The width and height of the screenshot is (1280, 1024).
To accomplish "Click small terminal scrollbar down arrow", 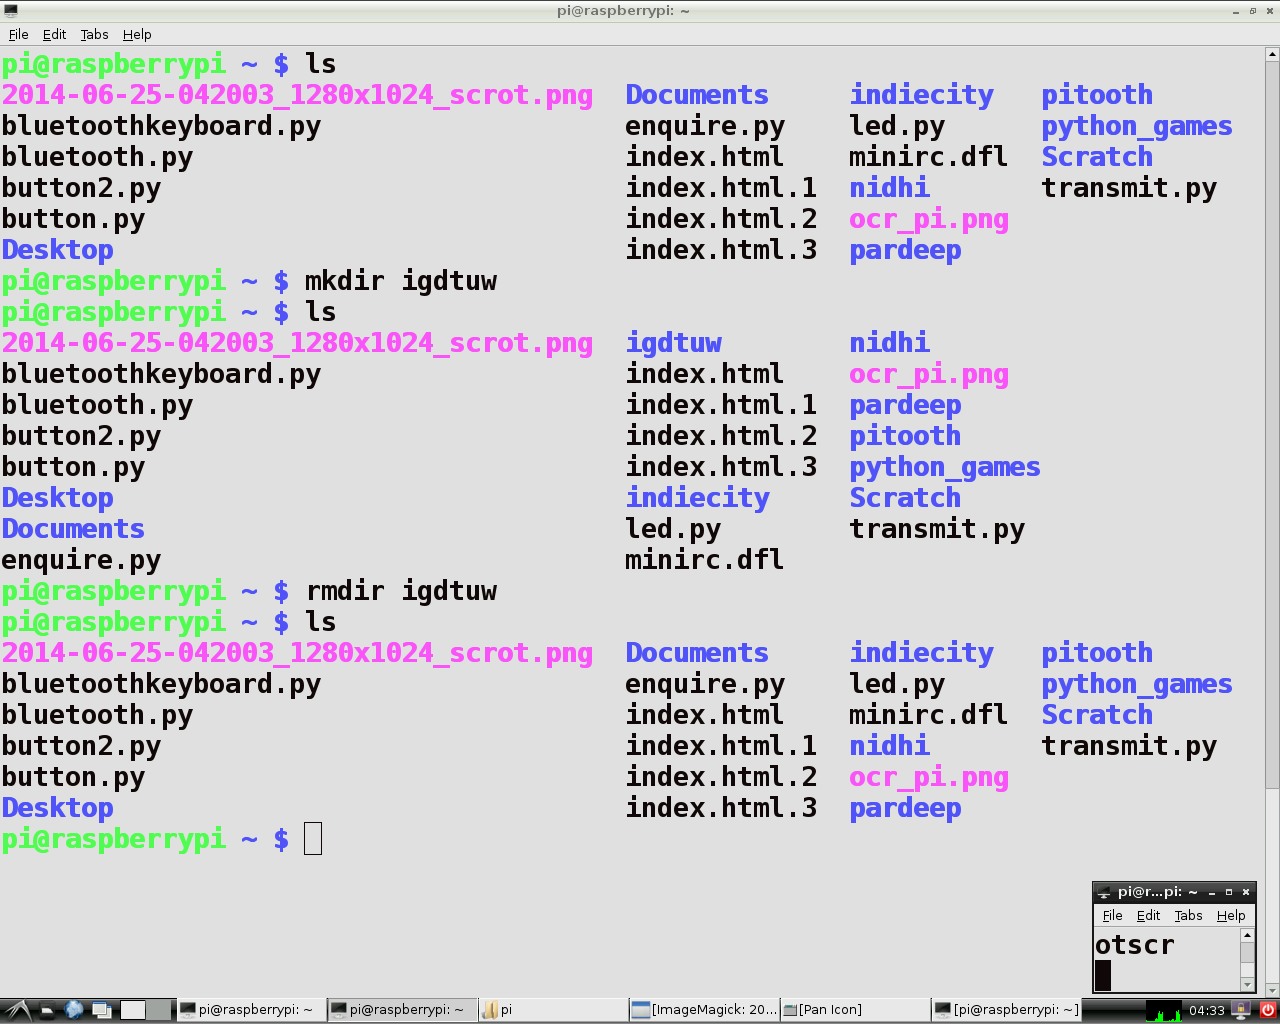I will pos(1247,984).
